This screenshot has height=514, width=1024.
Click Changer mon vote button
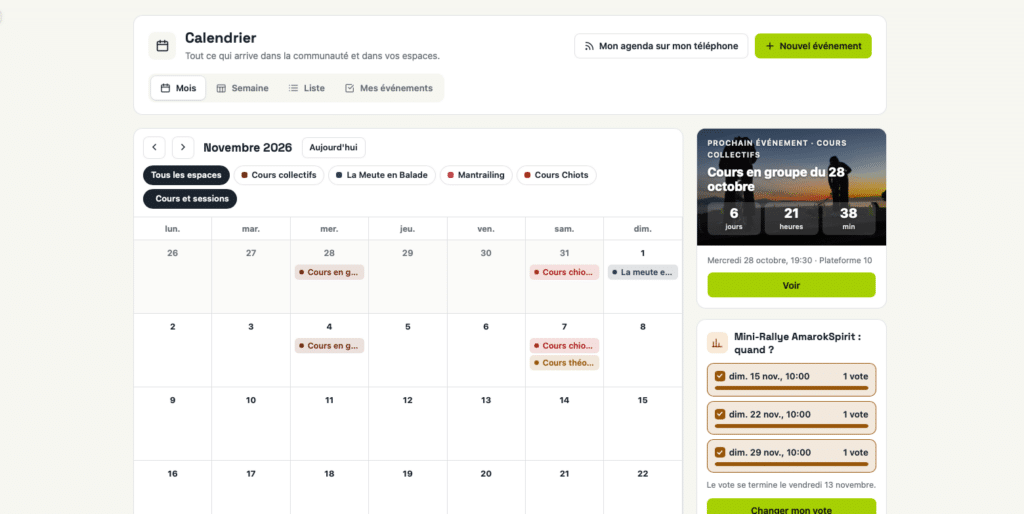coord(792,507)
